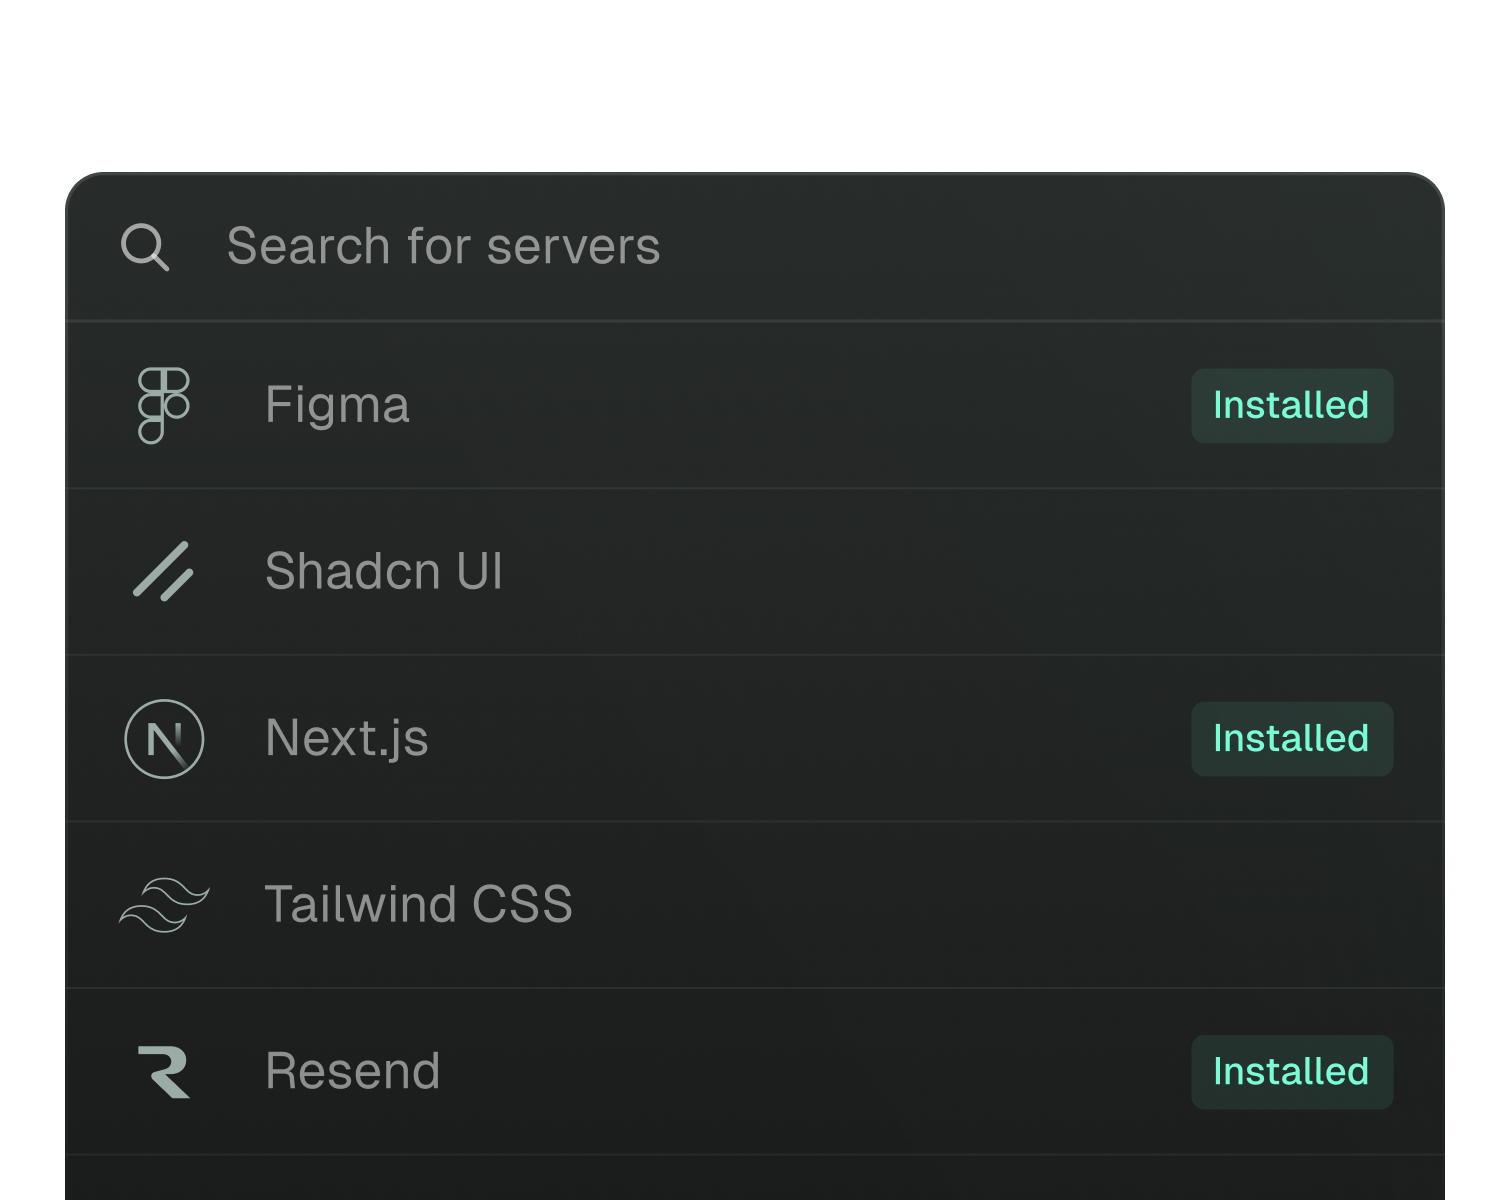Image resolution: width=1510 pixels, height=1200 pixels.
Task: Select the Resend server name text
Action: pyautogui.click(x=352, y=1072)
